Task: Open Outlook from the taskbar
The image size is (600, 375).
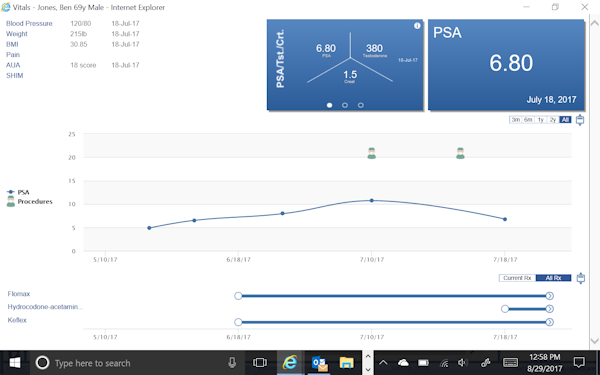Action: point(319,362)
